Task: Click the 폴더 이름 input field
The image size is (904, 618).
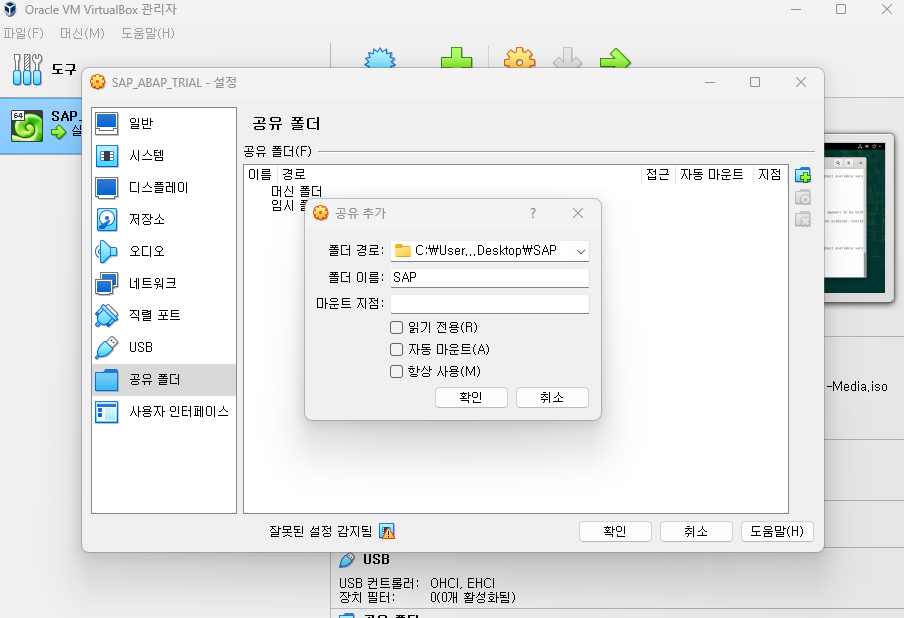Action: (x=489, y=277)
